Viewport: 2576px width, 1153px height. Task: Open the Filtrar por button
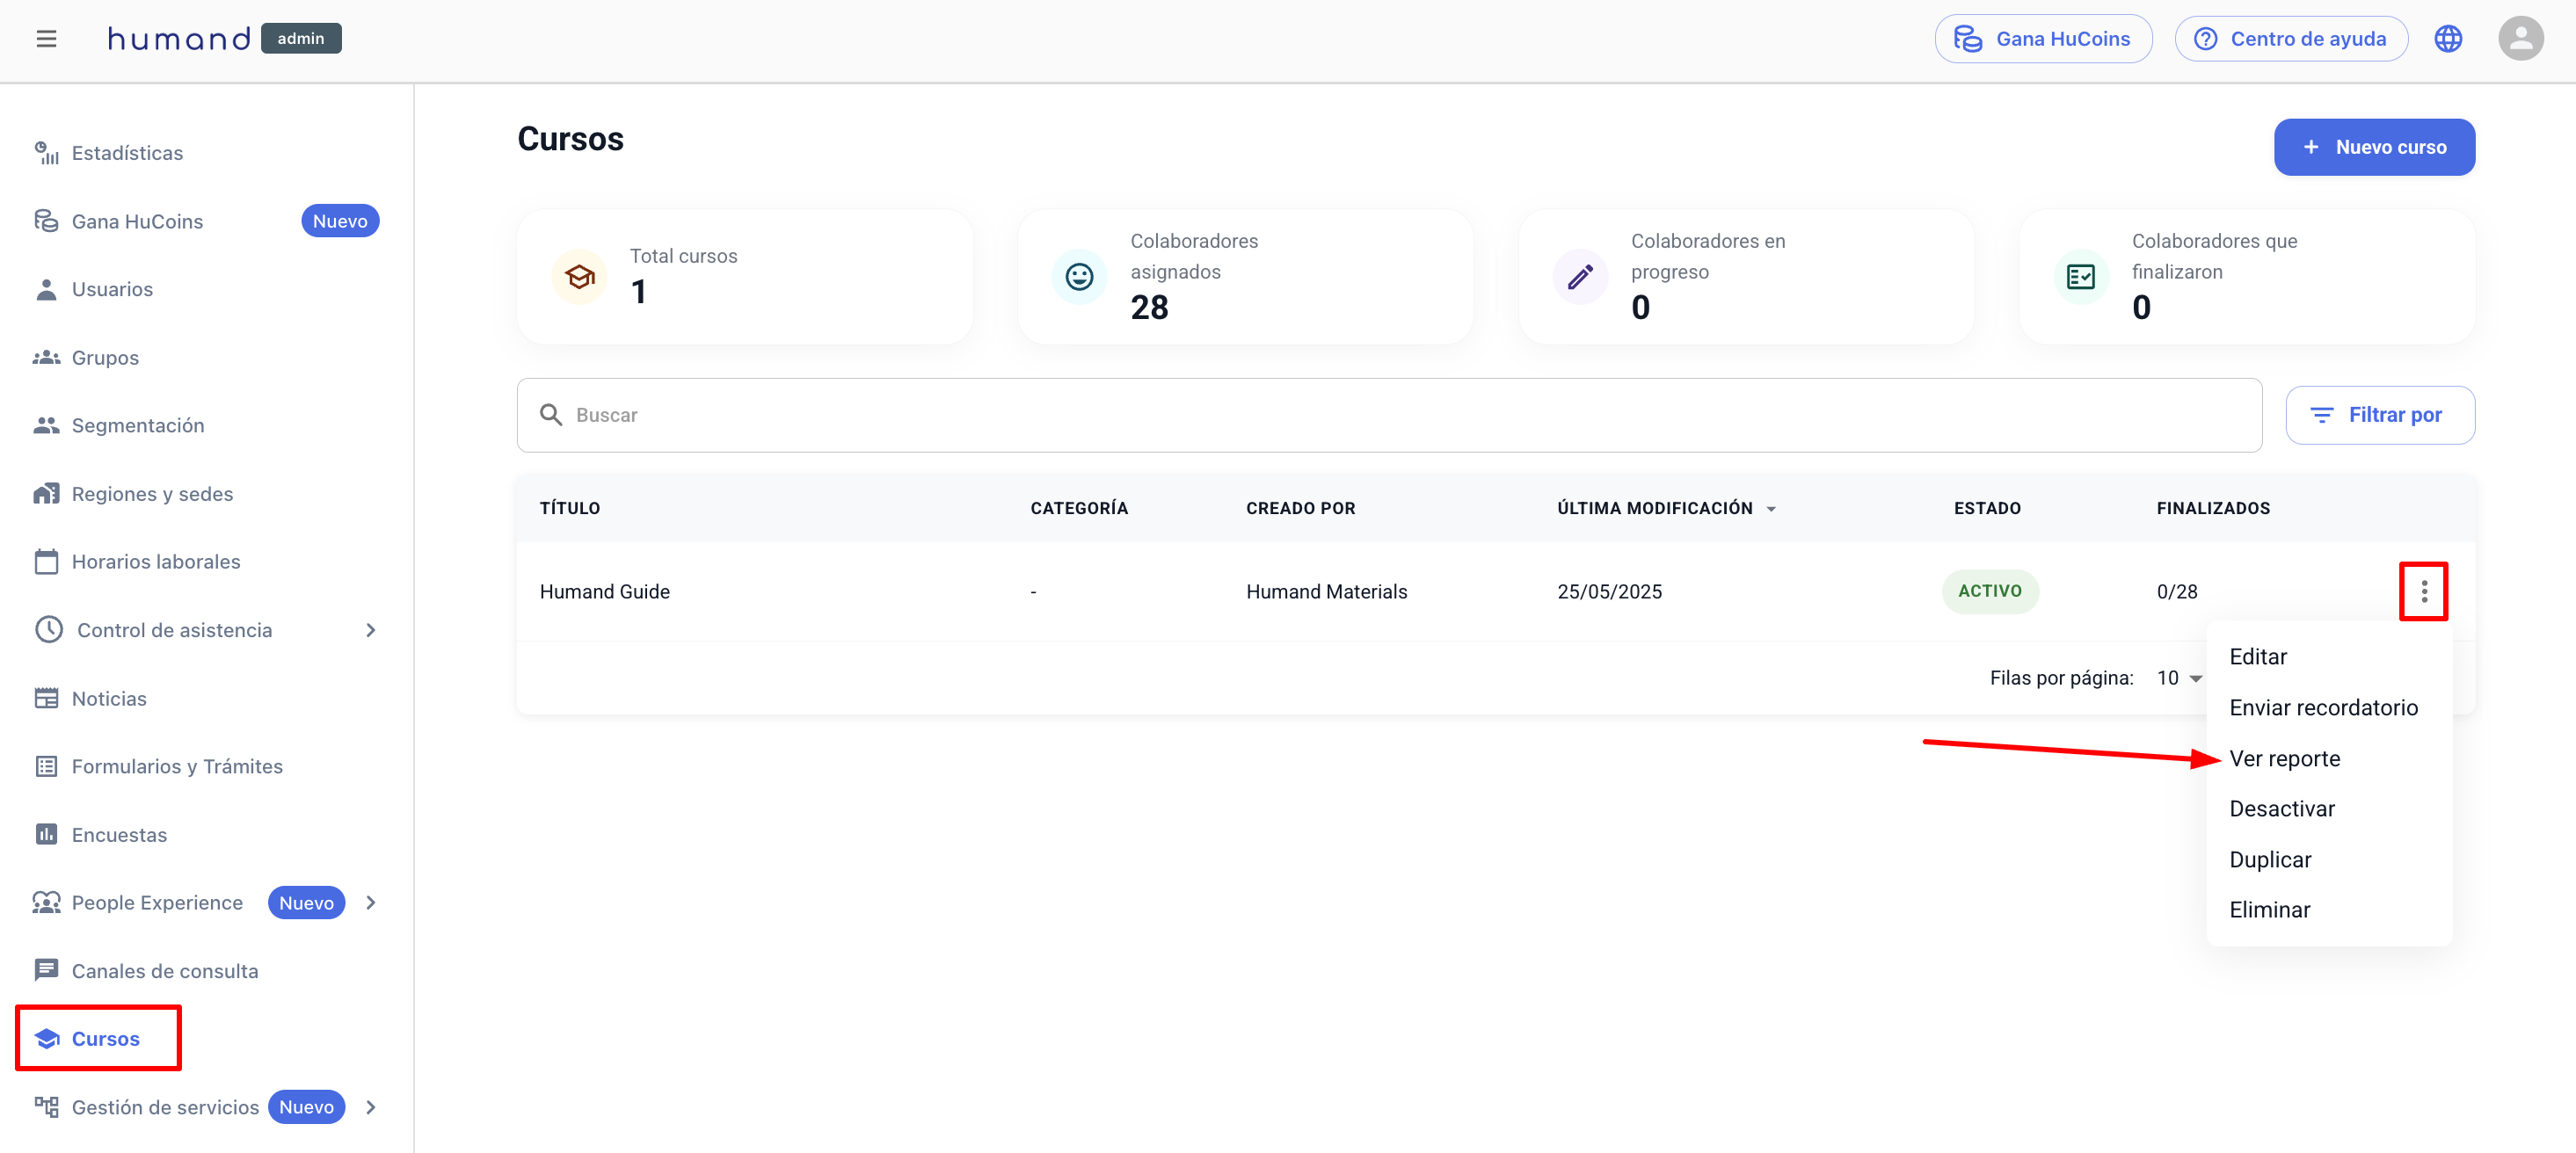click(2379, 415)
